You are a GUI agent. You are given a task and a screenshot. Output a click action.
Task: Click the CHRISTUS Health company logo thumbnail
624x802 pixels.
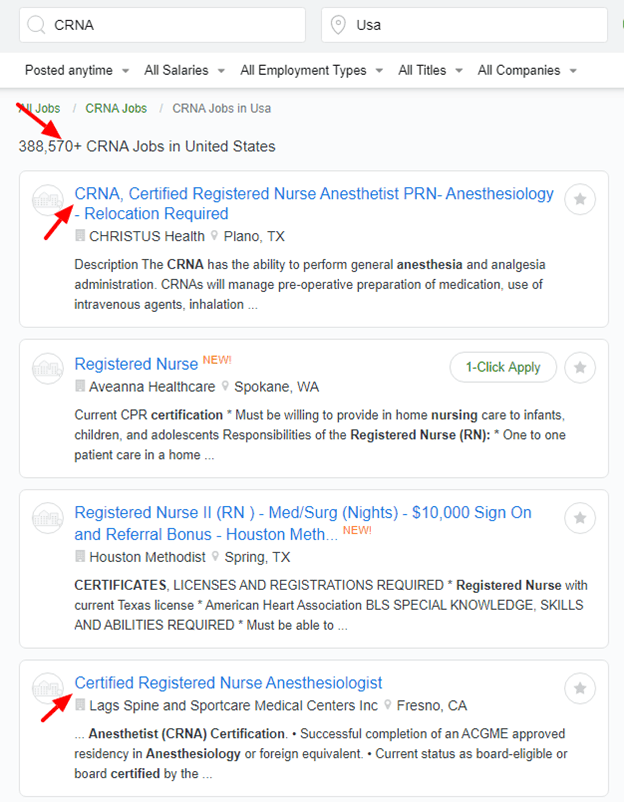pyautogui.click(x=47, y=201)
